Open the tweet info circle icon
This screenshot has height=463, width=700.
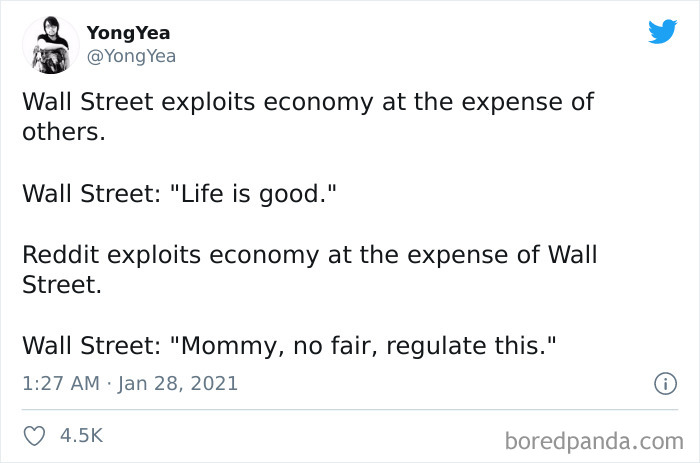coord(662,383)
